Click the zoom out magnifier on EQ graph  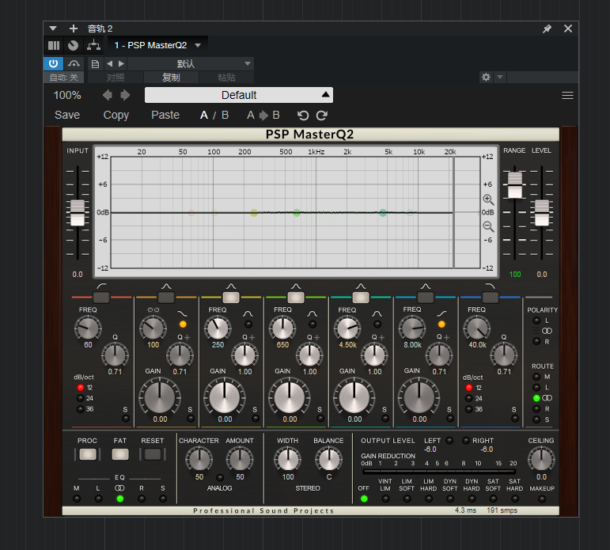488,226
